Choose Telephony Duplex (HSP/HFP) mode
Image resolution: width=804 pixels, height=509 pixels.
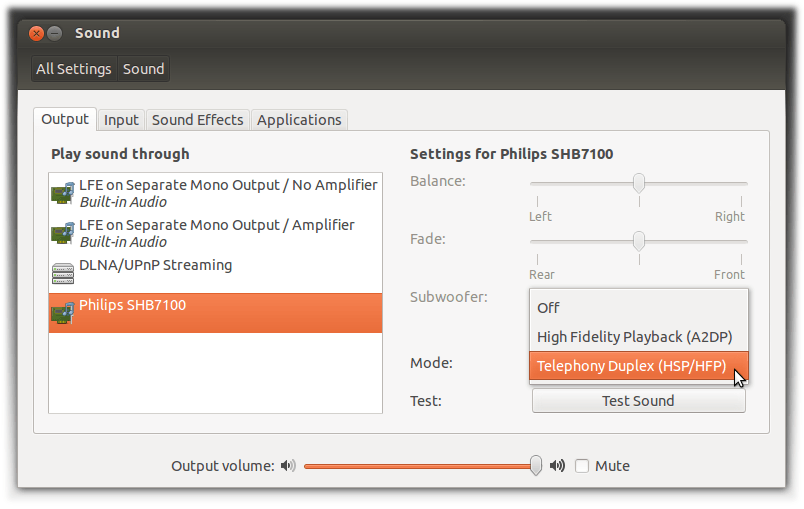click(631, 366)
